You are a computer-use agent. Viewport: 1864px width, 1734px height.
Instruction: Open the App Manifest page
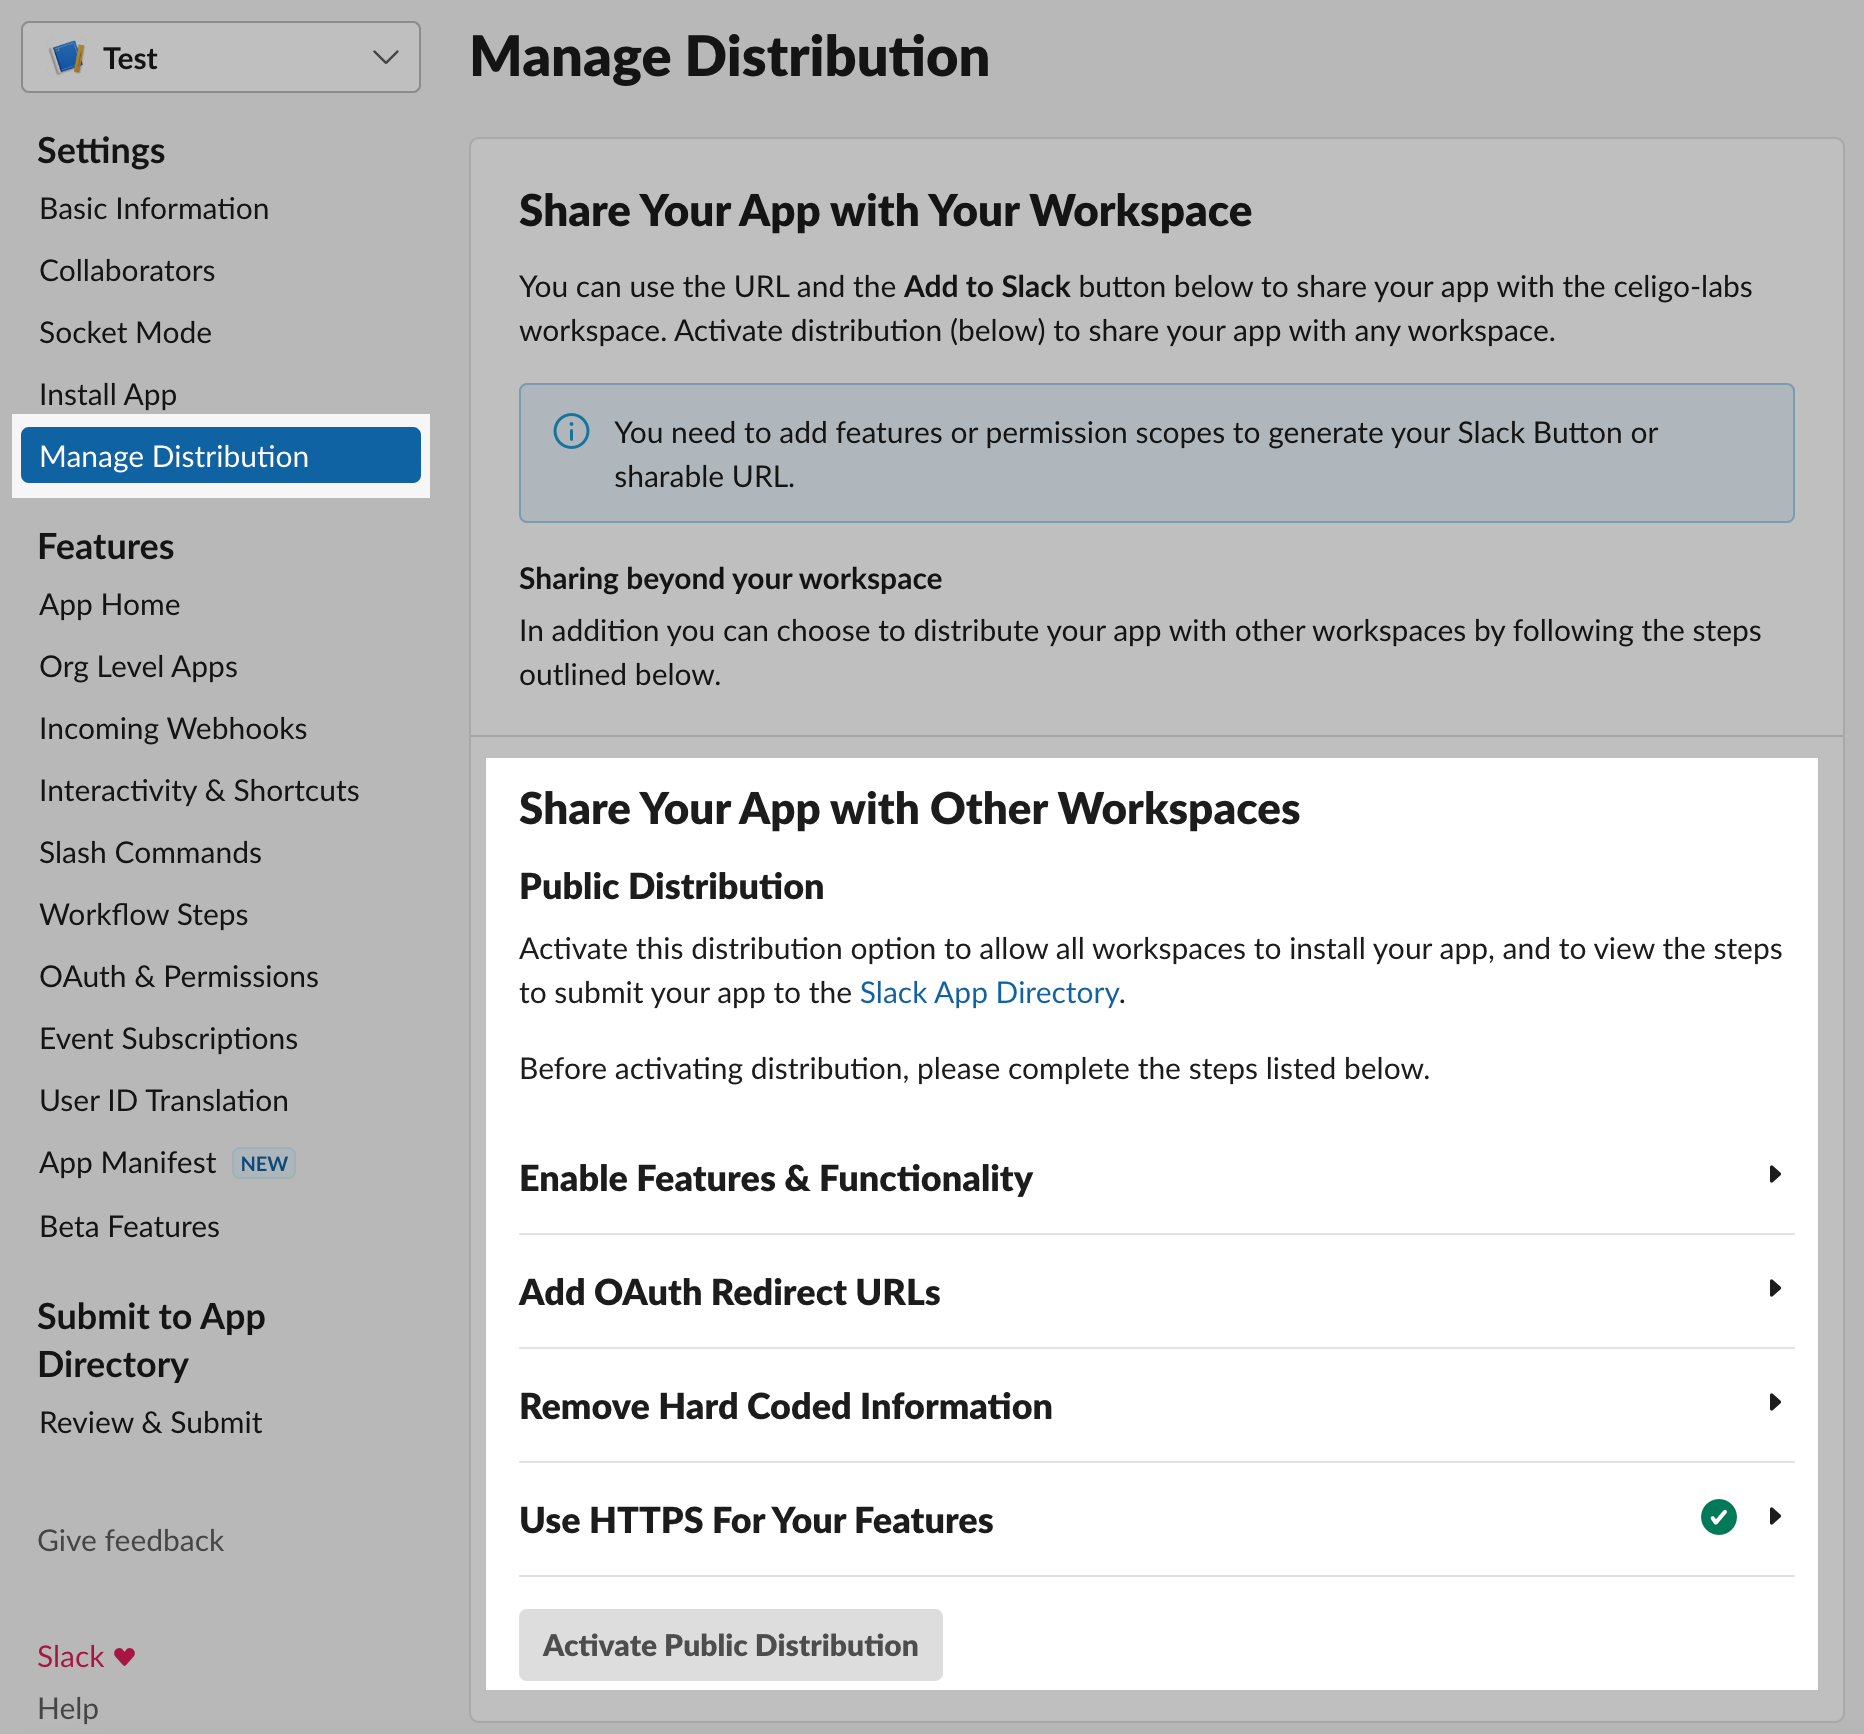coord(127,1161)
